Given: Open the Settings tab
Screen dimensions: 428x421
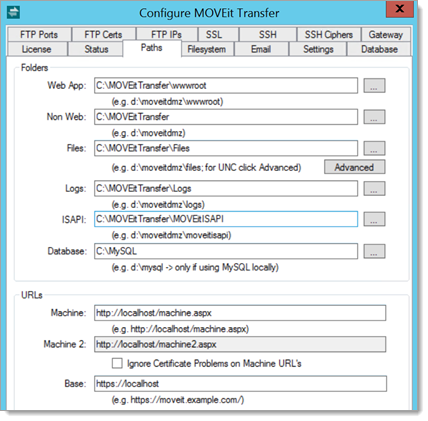Looking at the screenshot, I should pos(318,49).
